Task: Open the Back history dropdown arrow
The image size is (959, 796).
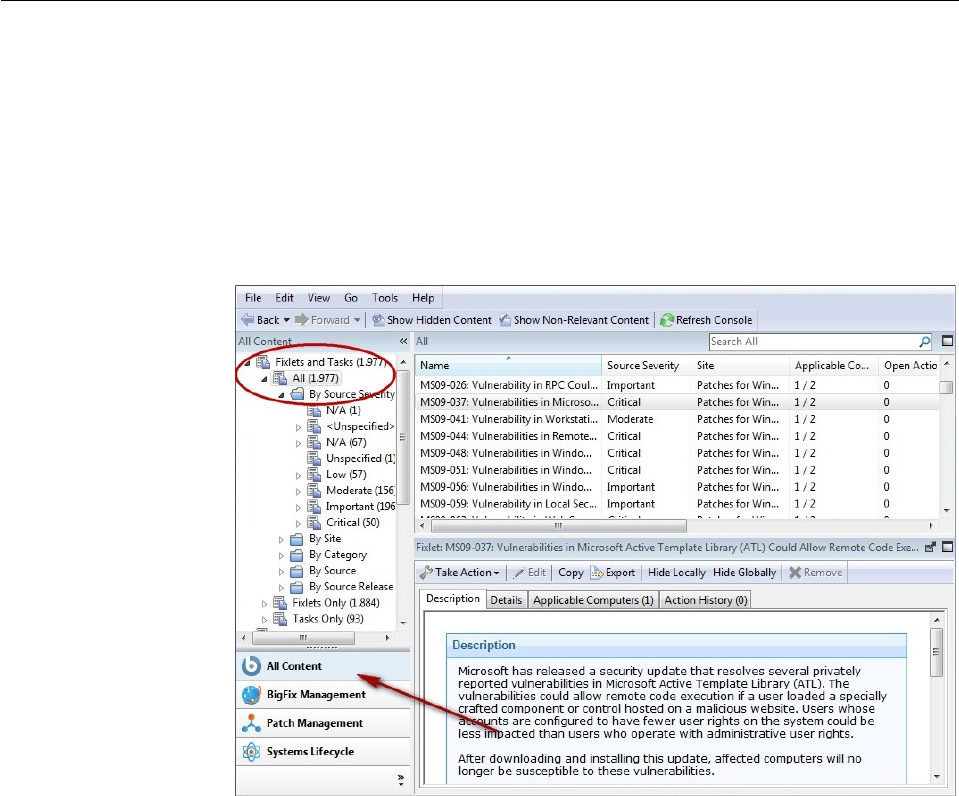Action: (286, 320)
